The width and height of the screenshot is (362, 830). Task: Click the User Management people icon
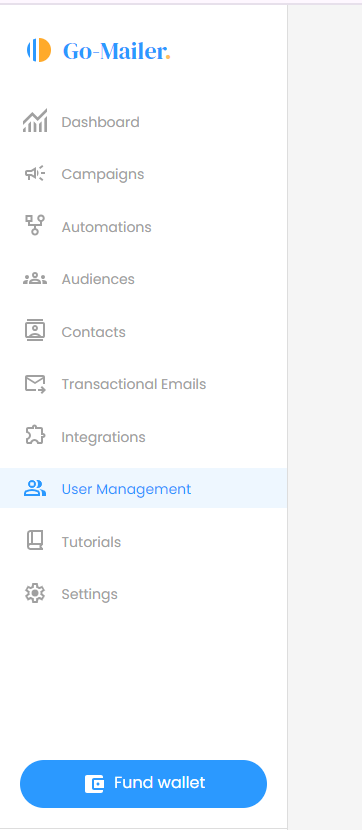pyautogui.click(x=35, y=488)
